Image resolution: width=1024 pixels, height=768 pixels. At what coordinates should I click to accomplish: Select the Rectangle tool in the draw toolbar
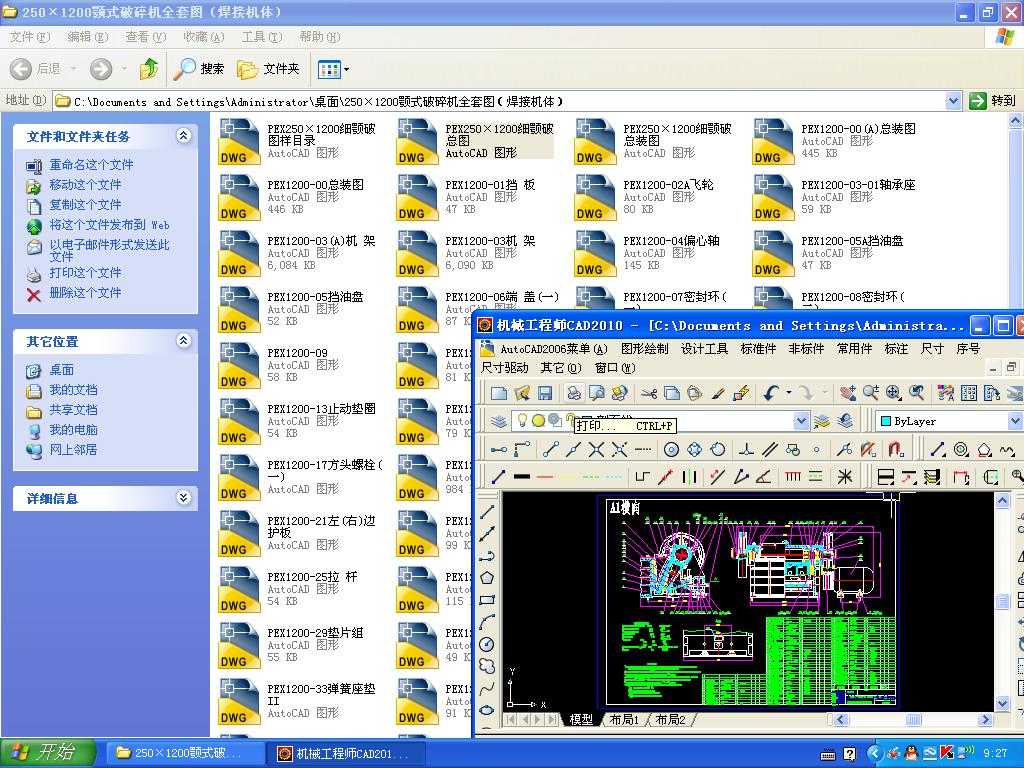487,600
